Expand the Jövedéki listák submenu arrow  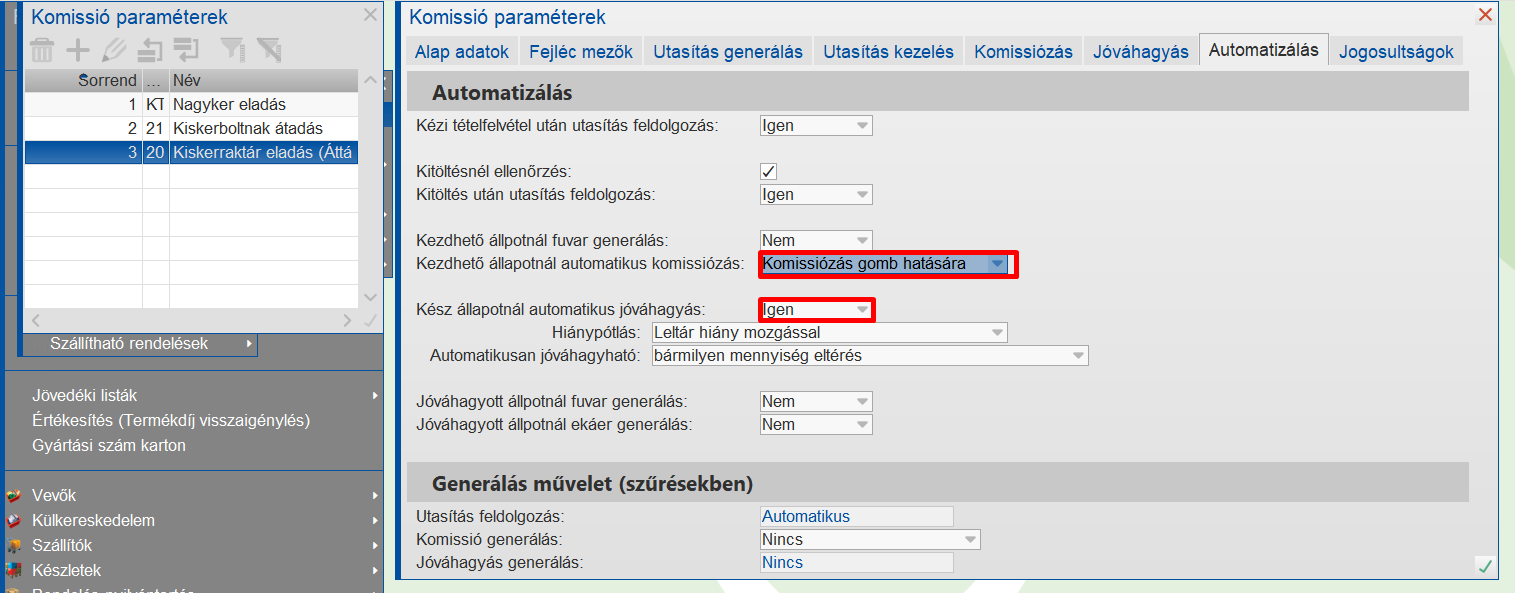376,396
